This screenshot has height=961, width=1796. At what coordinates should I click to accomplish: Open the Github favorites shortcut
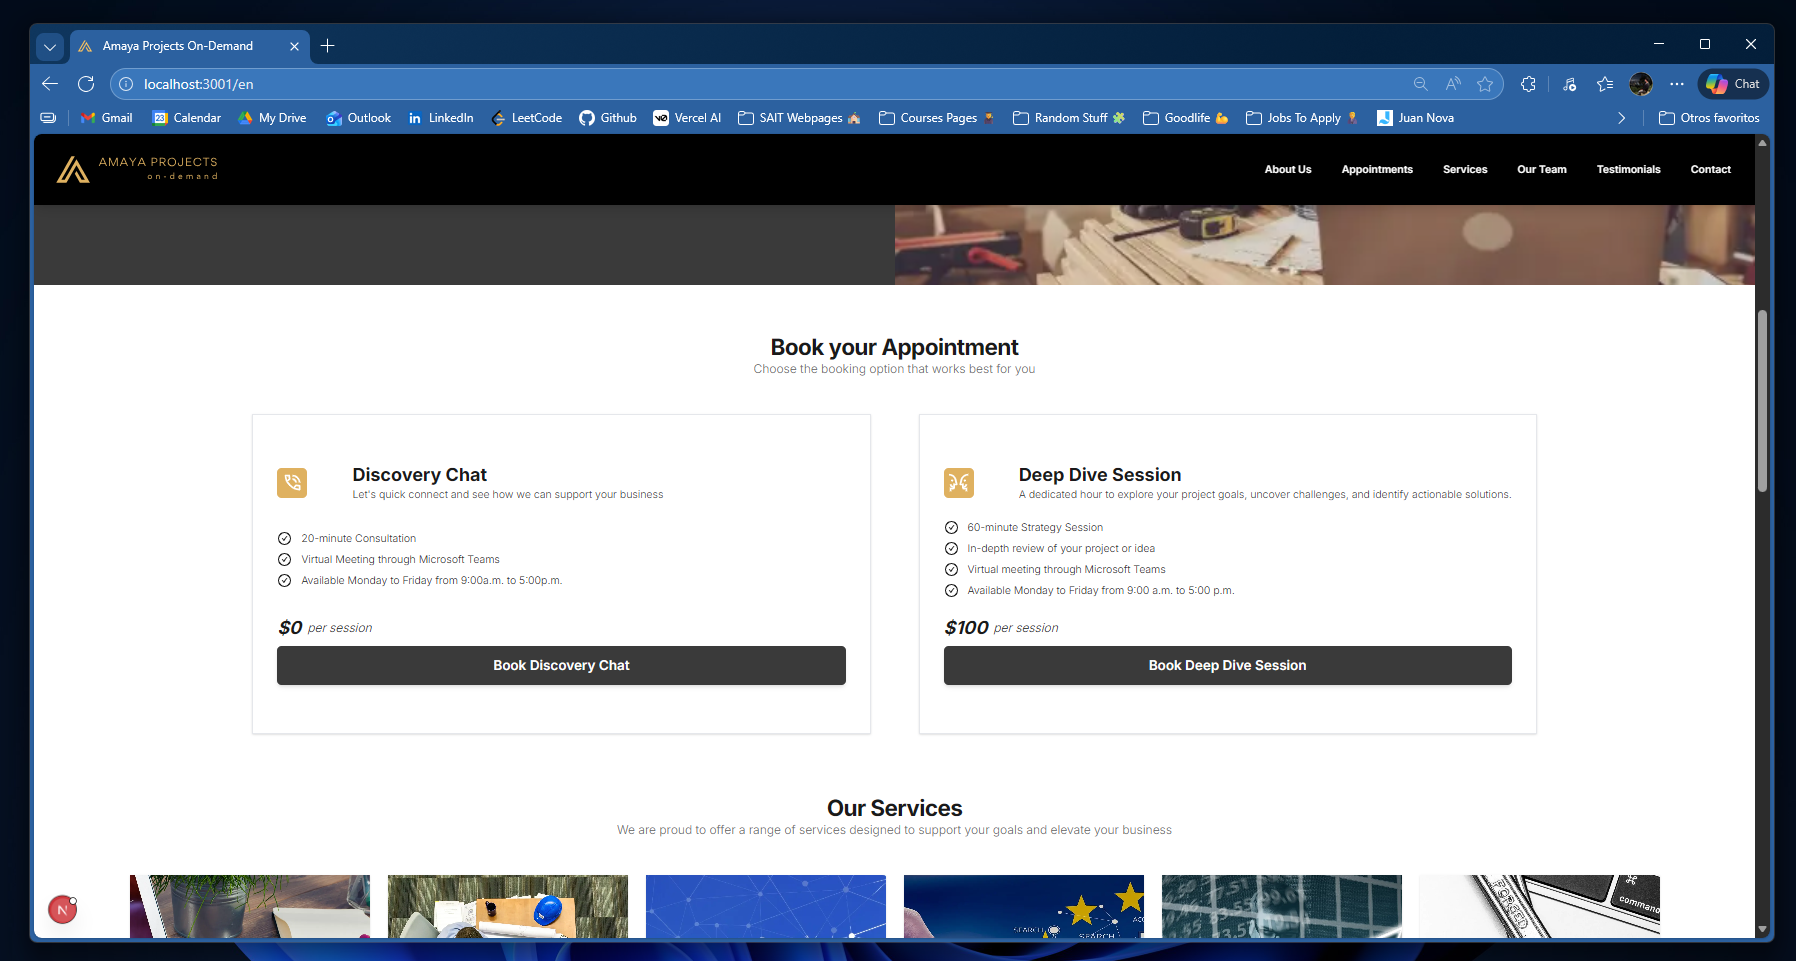(x=607, y=117)
